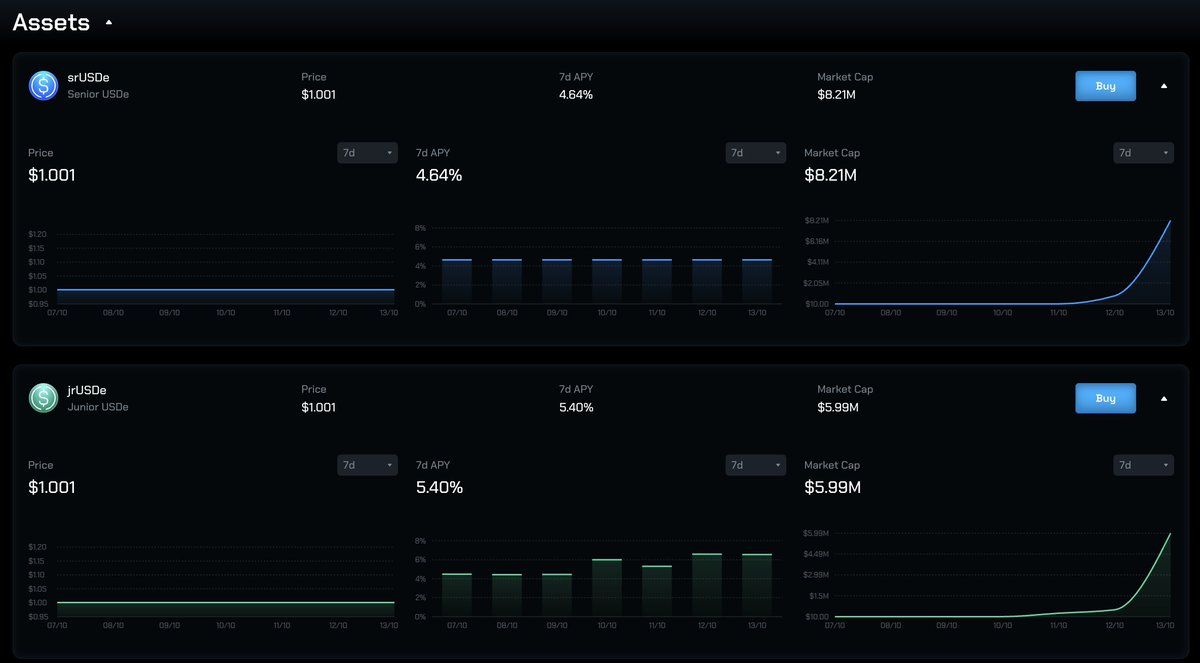The width and height of the screenshot is (1200, 663).
Task: Open srUSDe Market Cap range dropdown
Action: tap(1143, 153)
